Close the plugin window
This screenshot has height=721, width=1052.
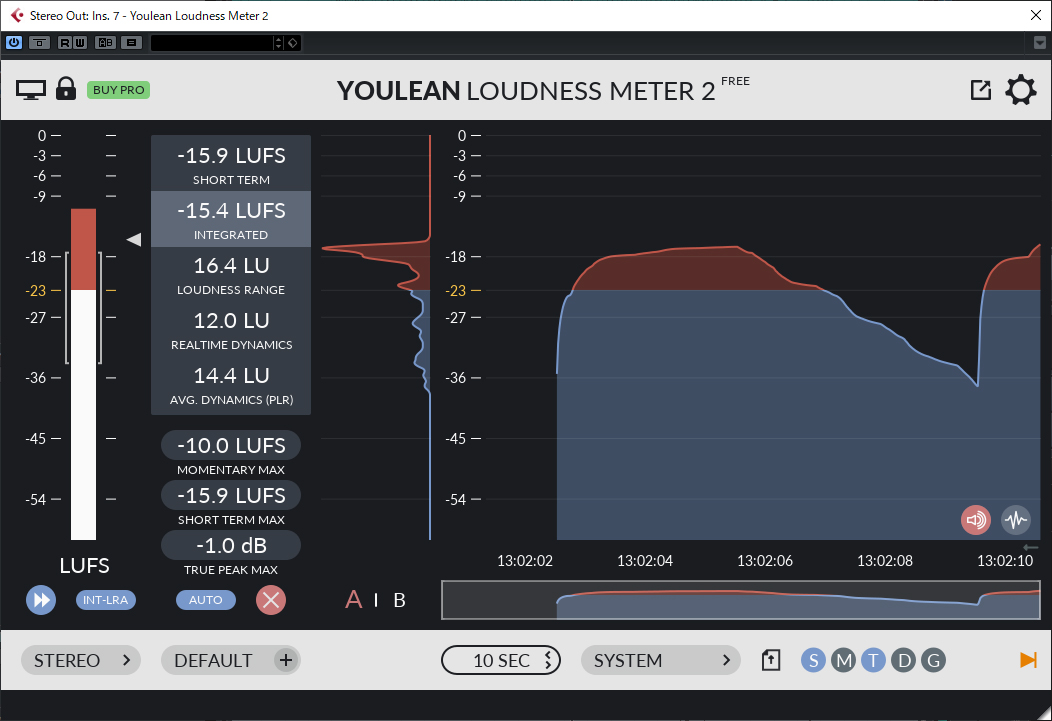coord(1036,15)
